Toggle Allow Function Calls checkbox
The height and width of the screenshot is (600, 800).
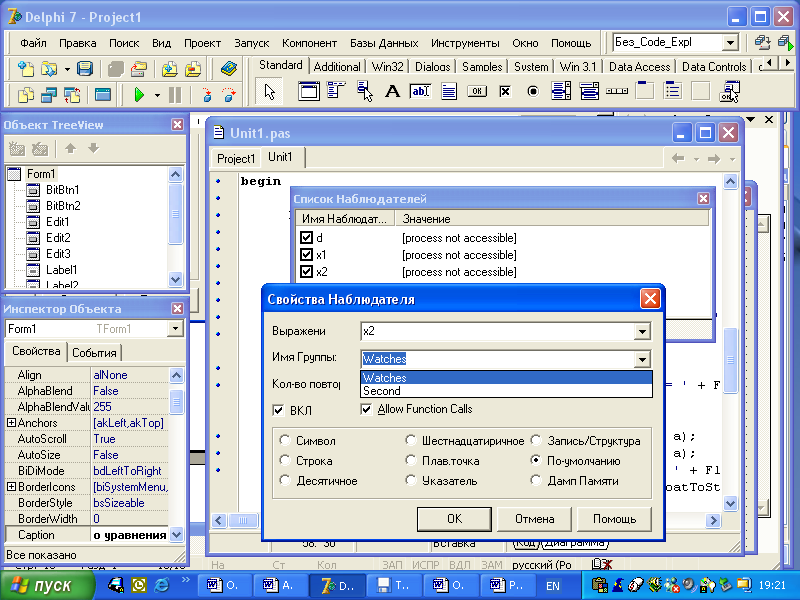tap(366, 409)
